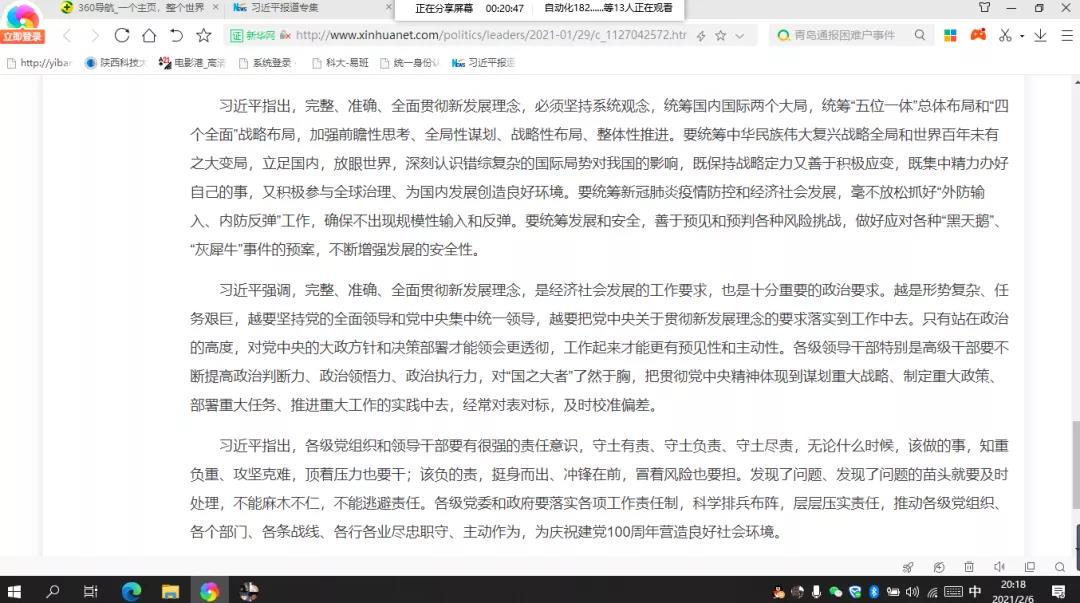Bookmark this page with the star icon

pos(204,35)
